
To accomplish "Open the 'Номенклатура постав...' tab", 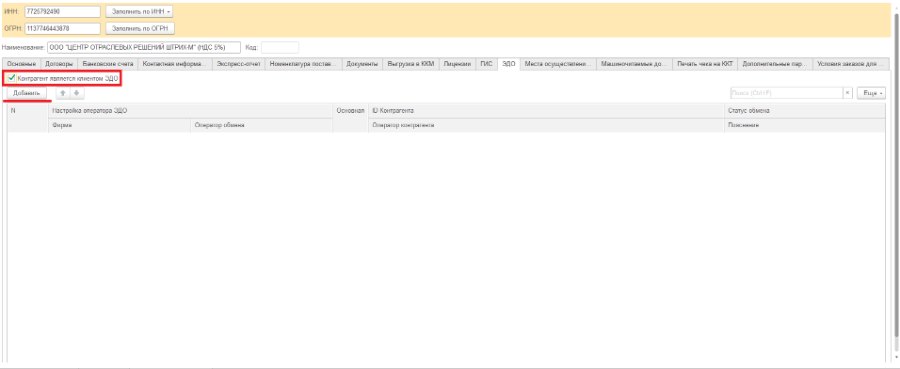I will [x=304, y=64].
